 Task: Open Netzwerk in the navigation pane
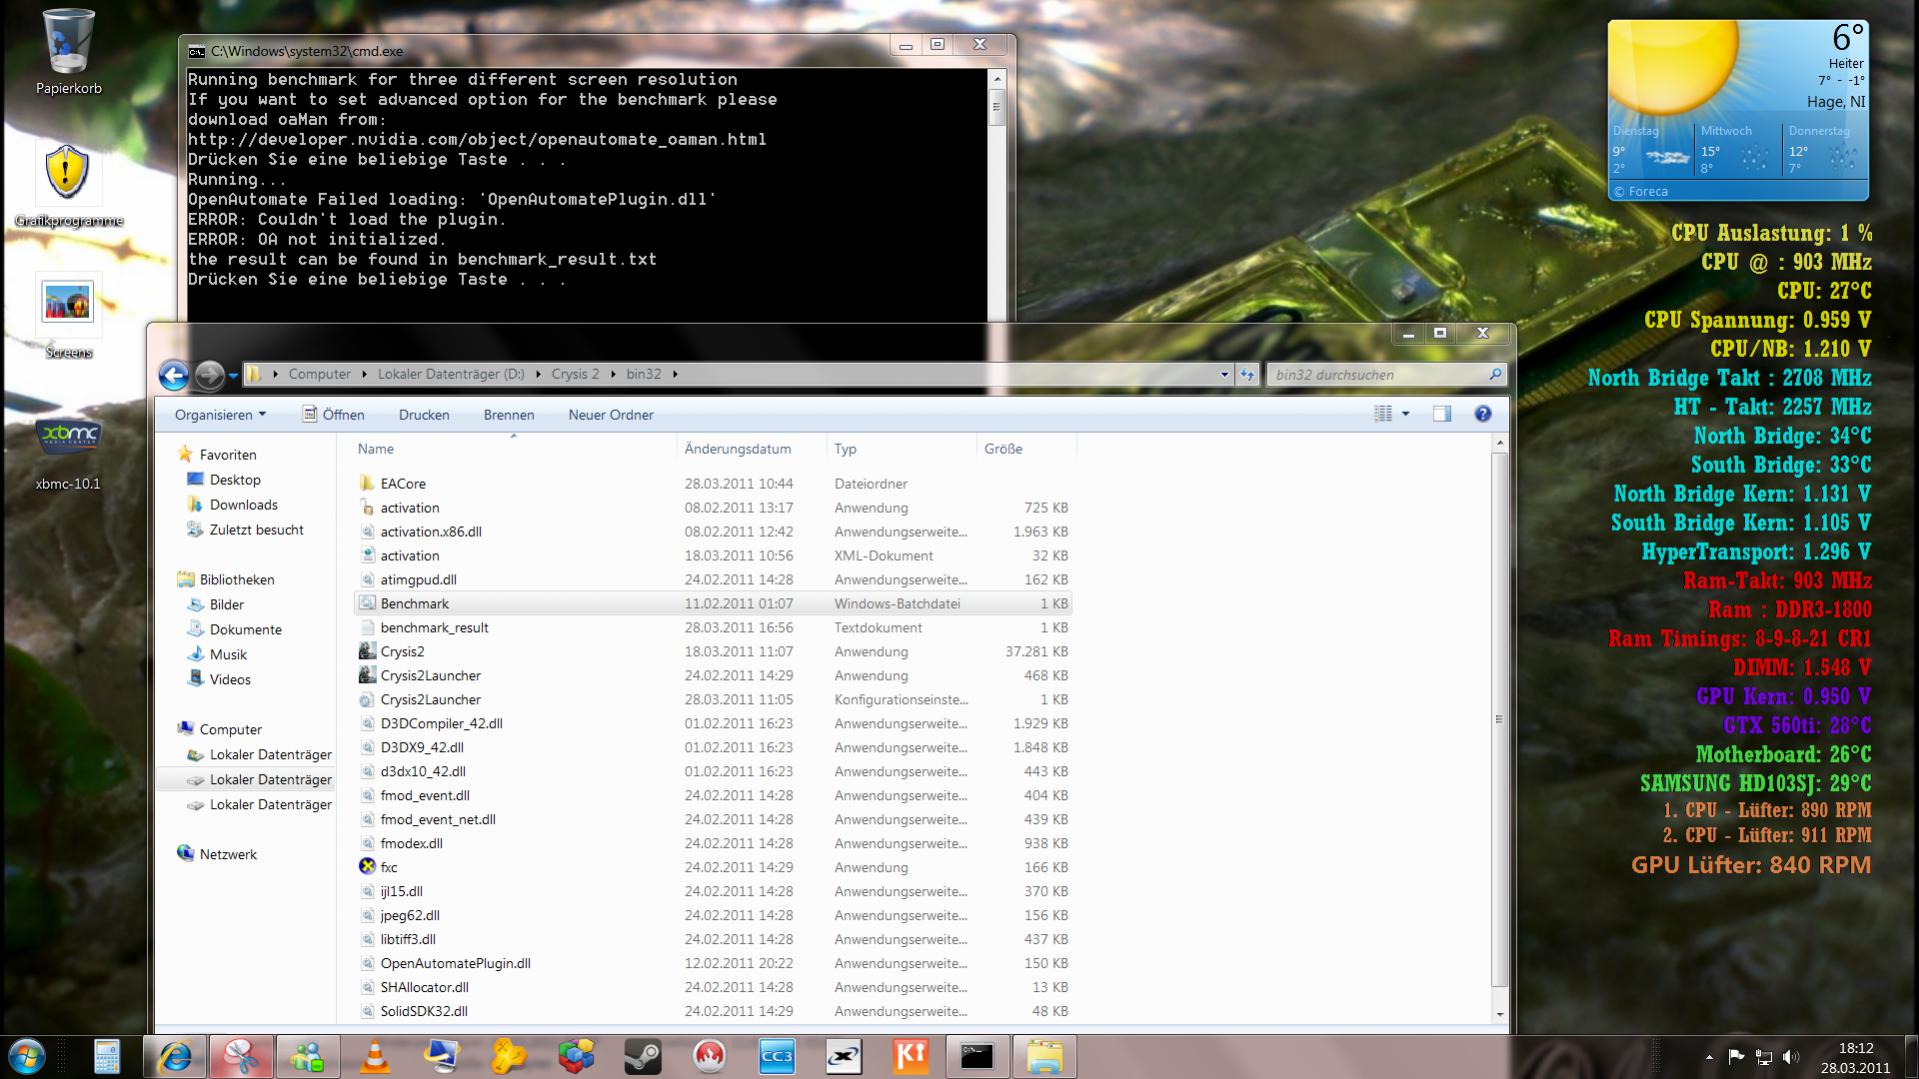click(x=228, y=855)
